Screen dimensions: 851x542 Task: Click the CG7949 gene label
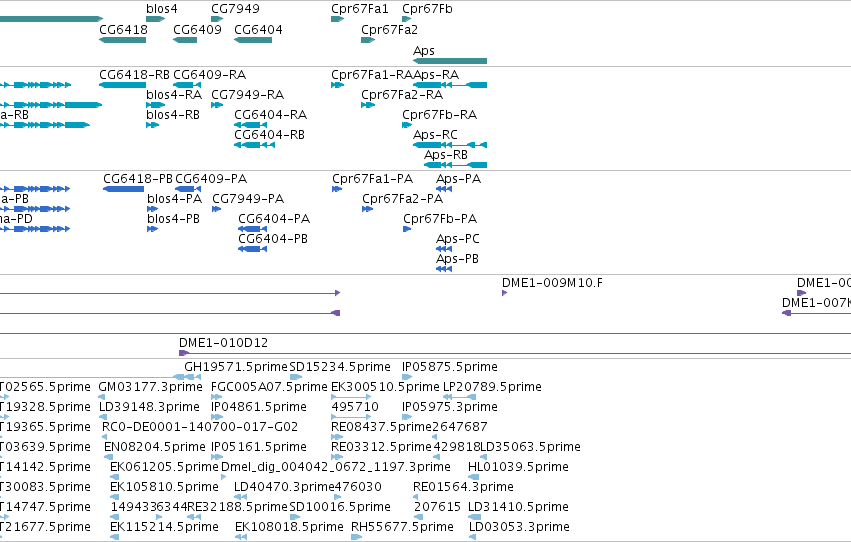tap(235, 9)
